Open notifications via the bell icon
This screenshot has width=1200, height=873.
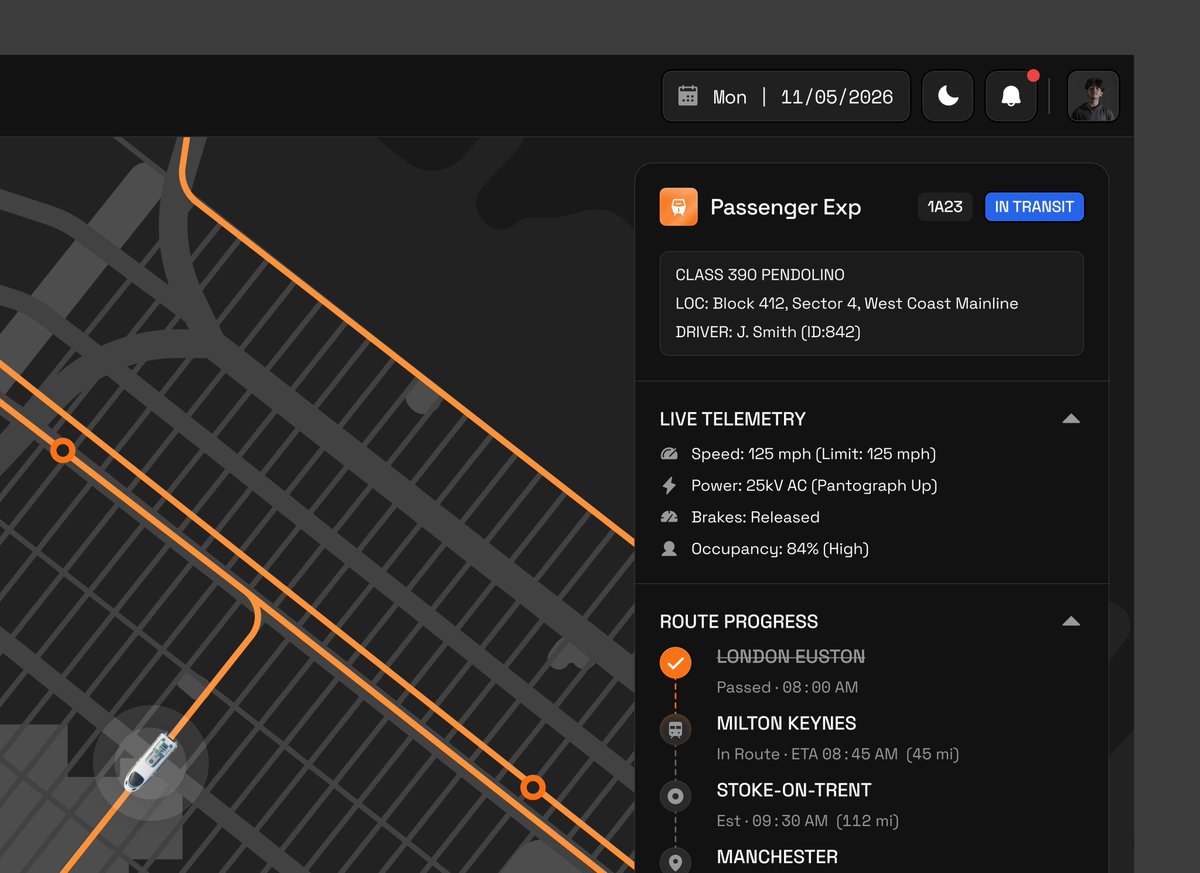click(x=1011, y=96)
